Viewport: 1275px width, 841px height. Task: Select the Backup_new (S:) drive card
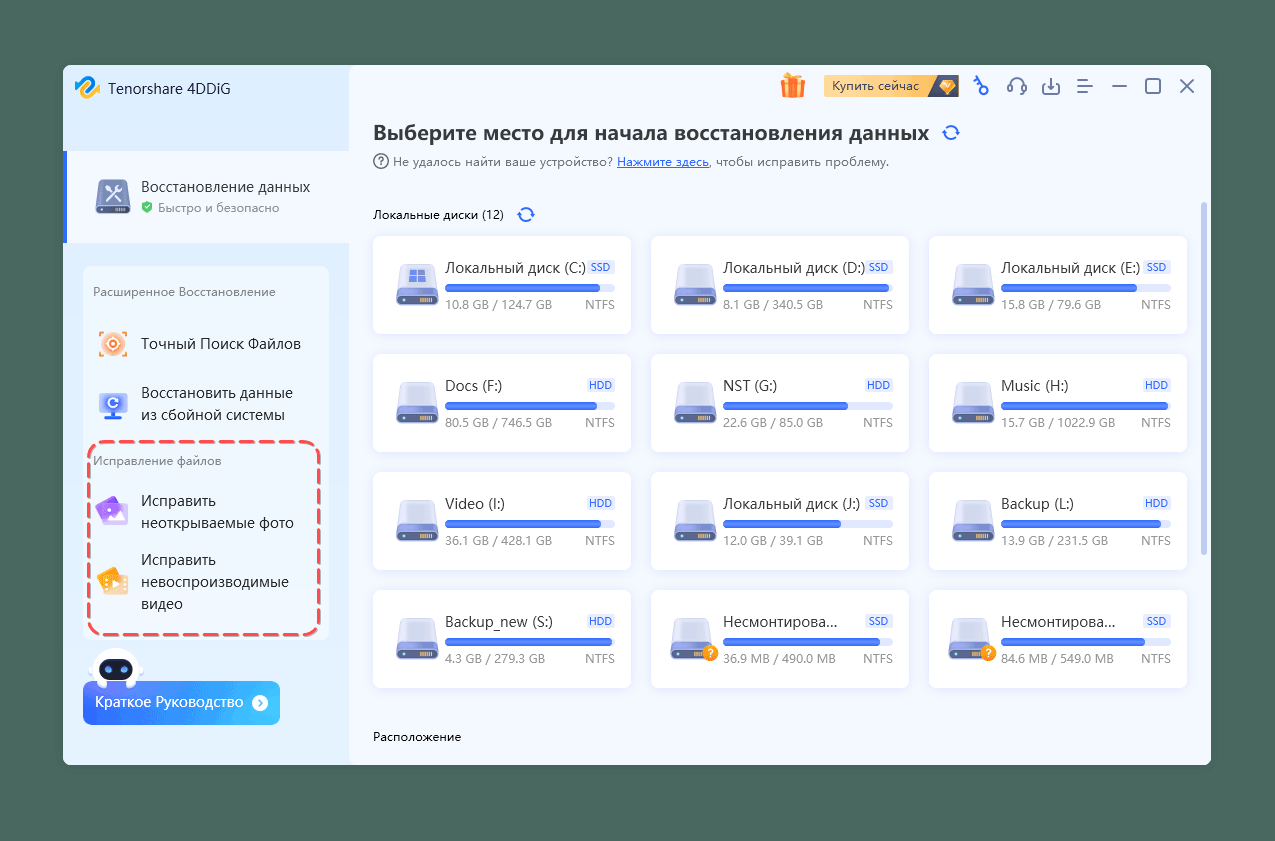click(502, 639)
